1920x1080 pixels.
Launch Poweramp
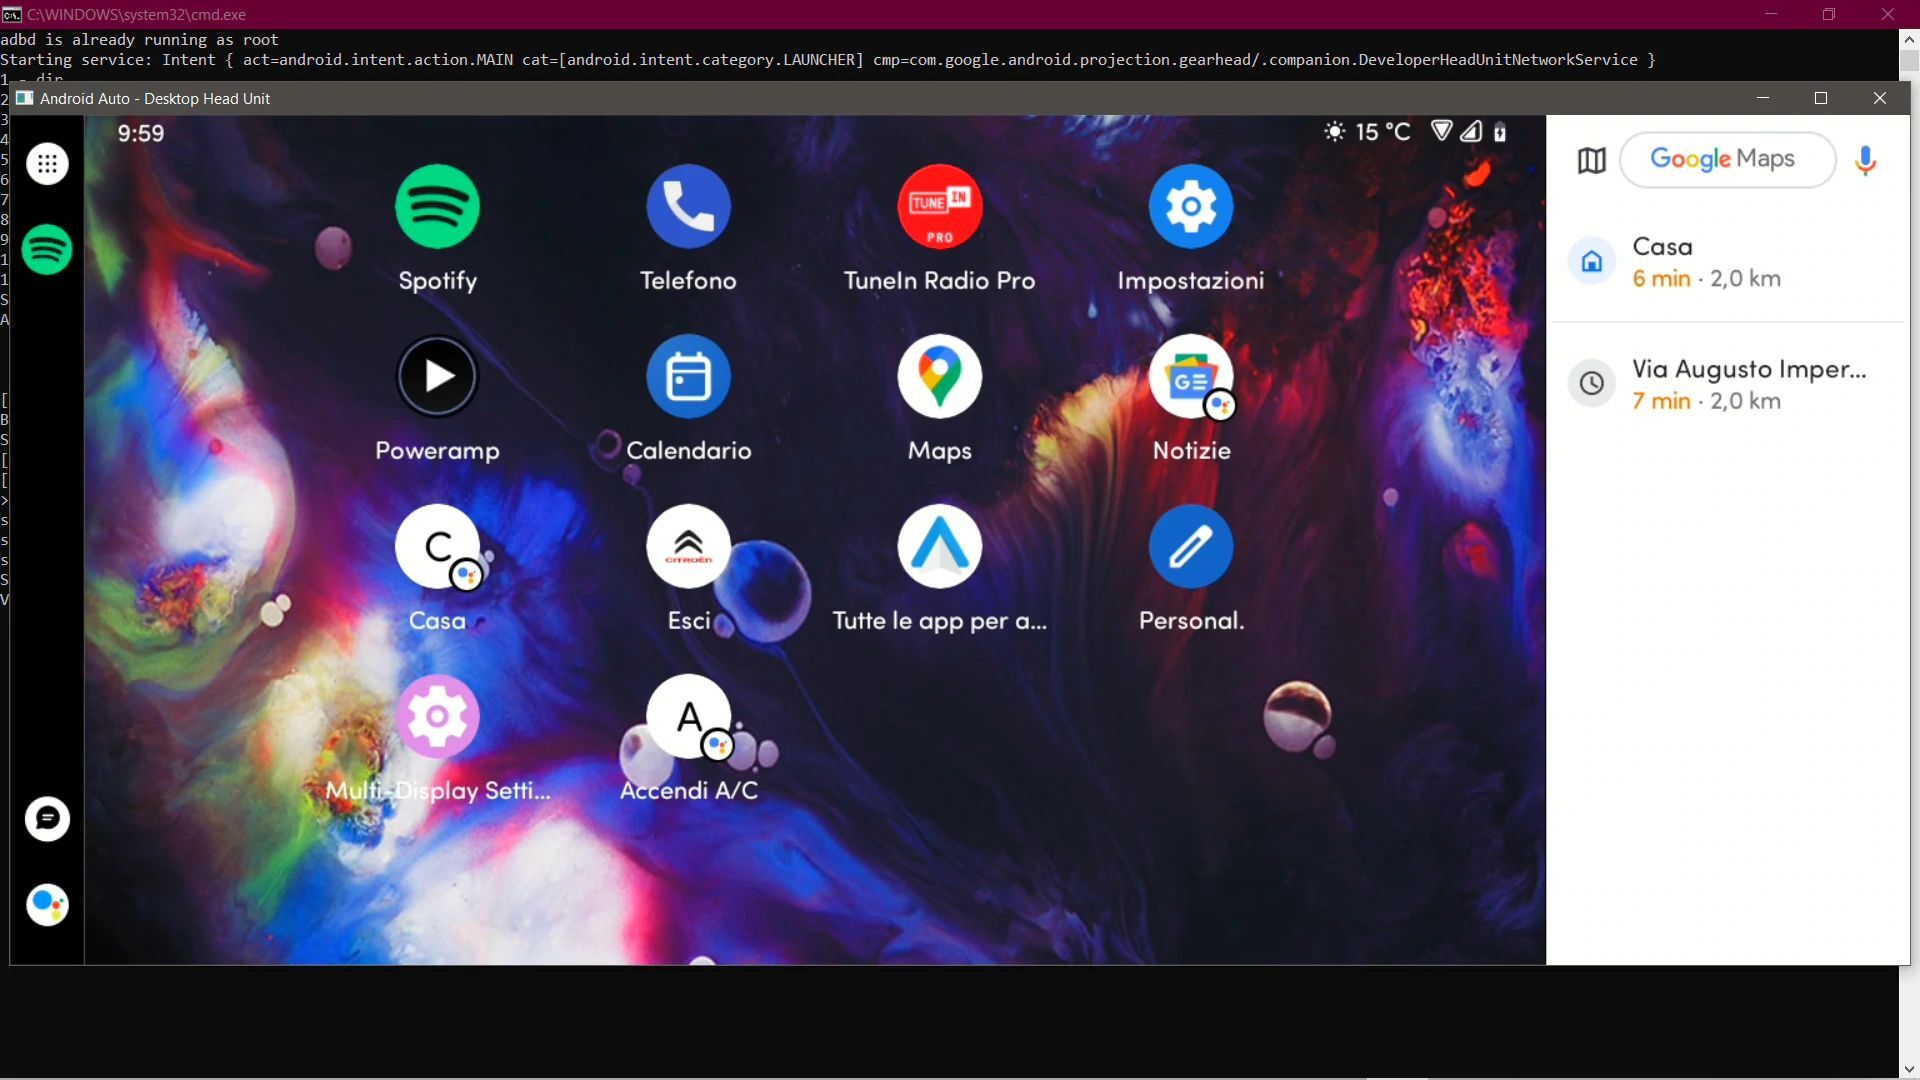437,376
